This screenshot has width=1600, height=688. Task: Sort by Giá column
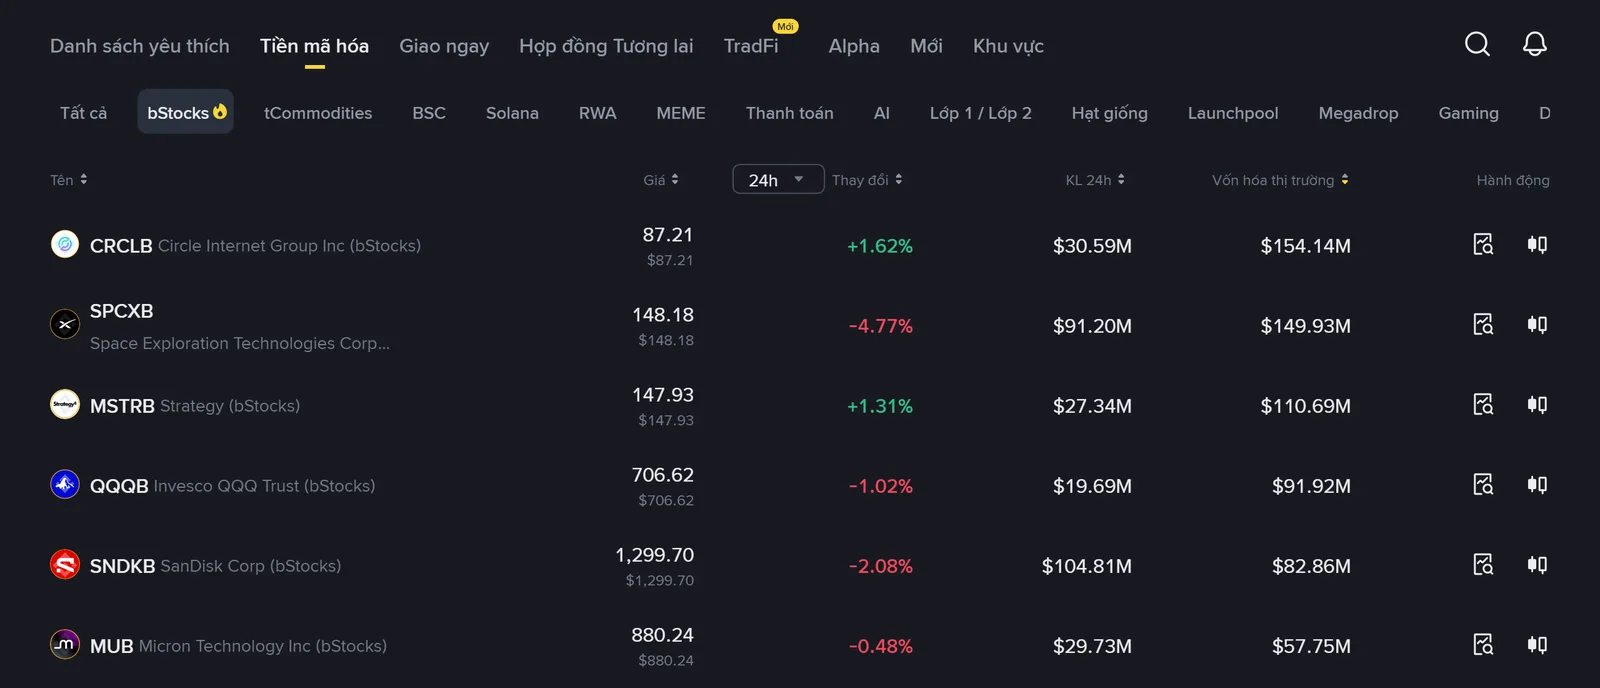click(x=661, y=180)
